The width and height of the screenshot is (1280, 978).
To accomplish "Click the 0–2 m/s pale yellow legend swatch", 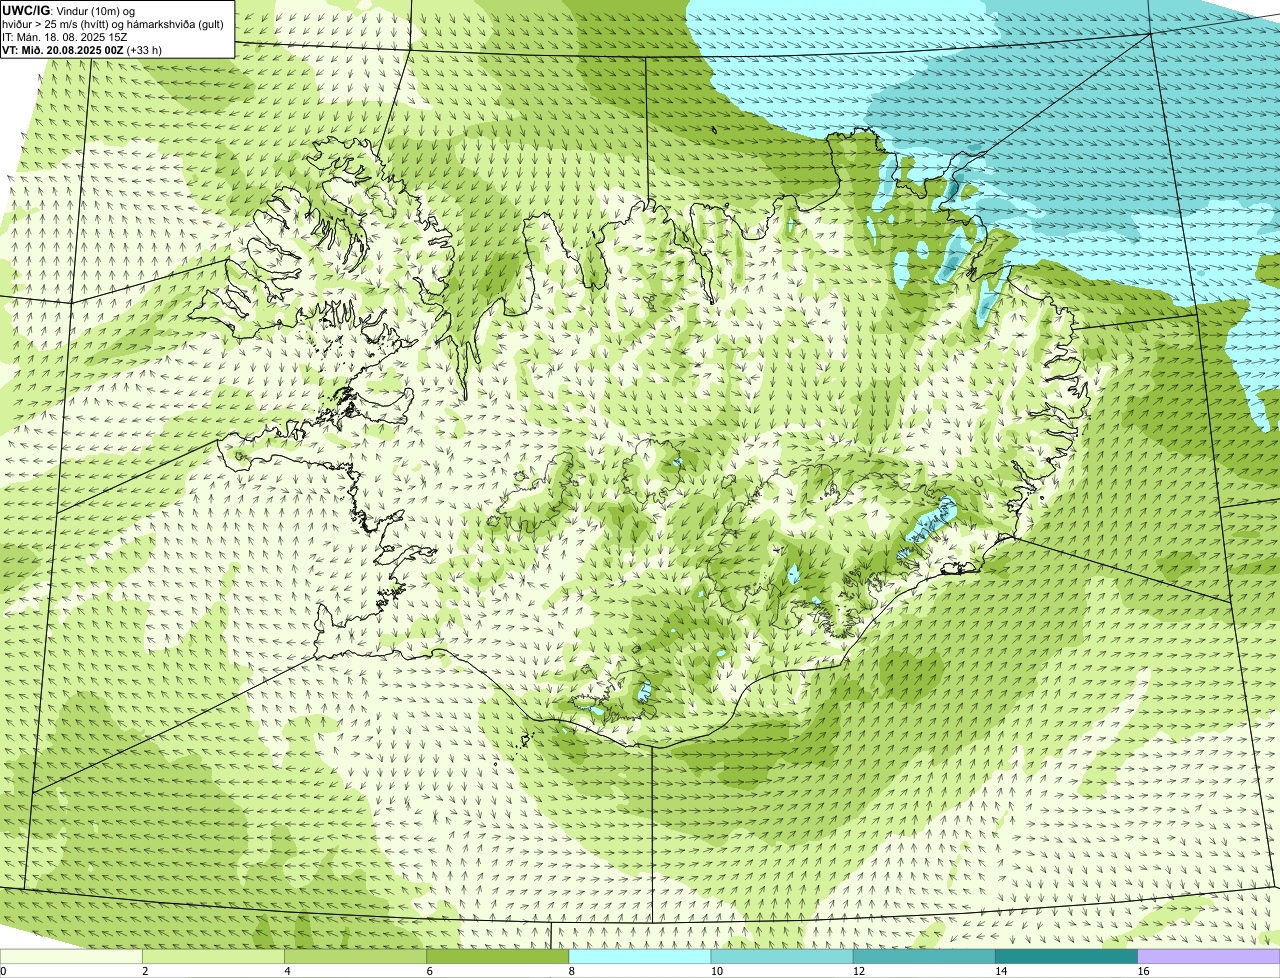I will point(72,957).
